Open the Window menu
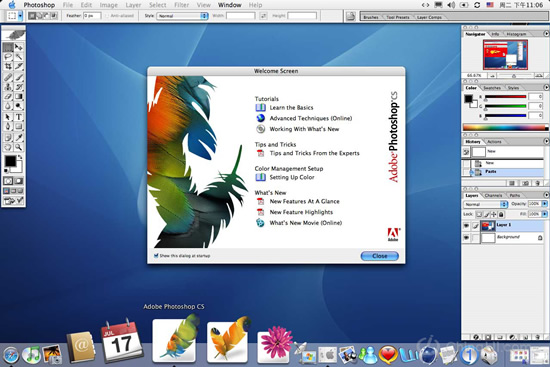The width and height of the screenshot is (550, 367). [x=229, y=5]
